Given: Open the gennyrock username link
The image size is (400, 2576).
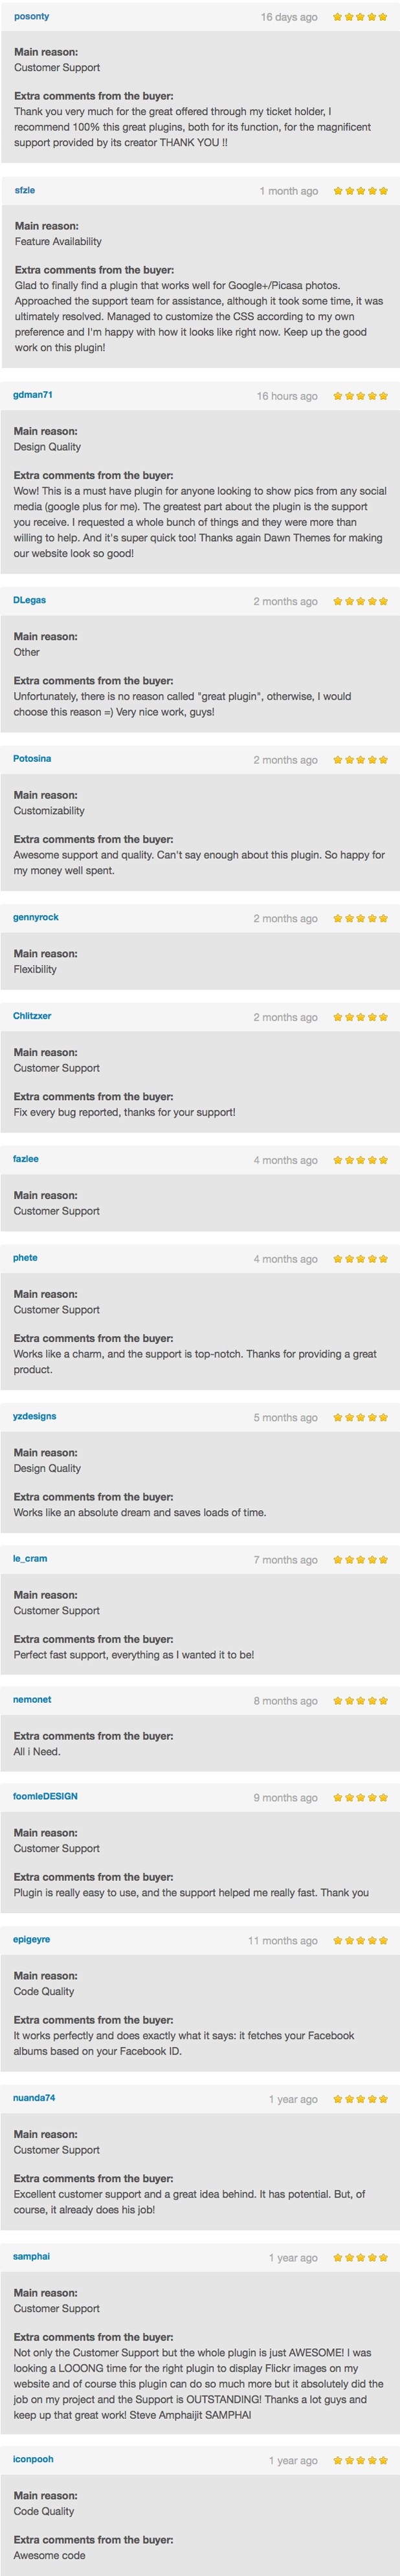Looking at the screenshot, I should [x=36, y=917].
